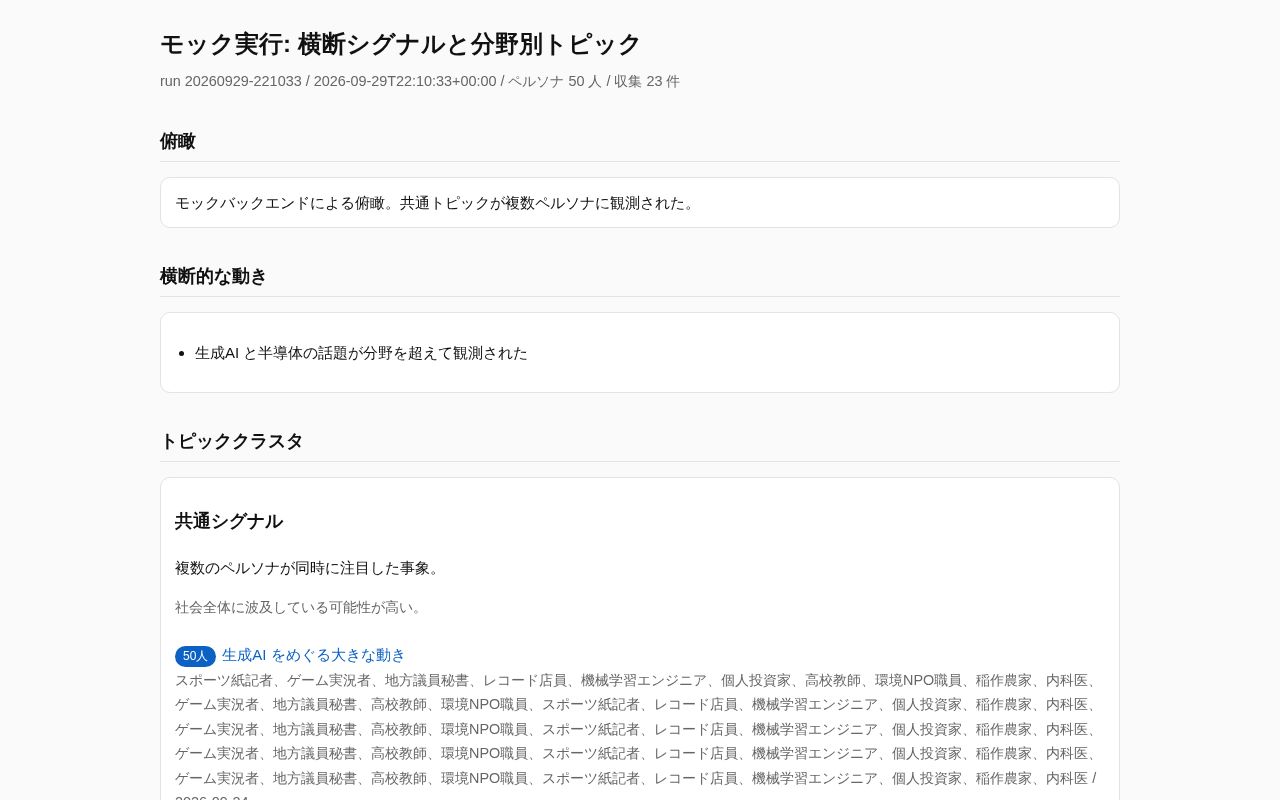This screenshot has width=1280, height=800.
Task: Select the page title モック実行: 横断シグナルと分野別トピック
Action: [400, 44]
